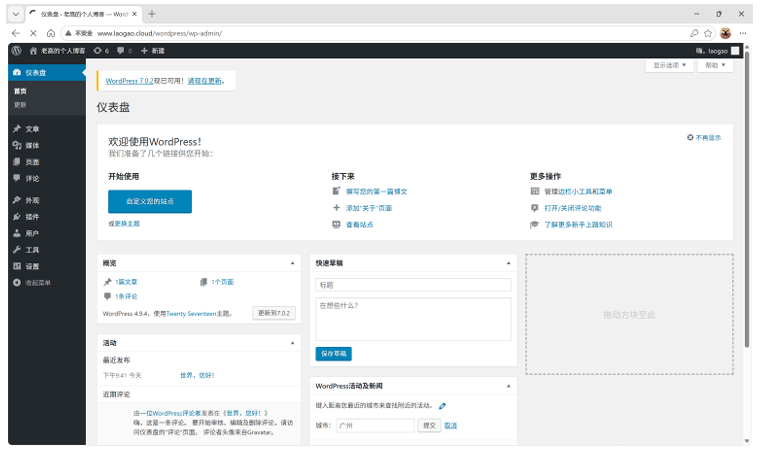Image resolution: width=762 pixels, height=452 pixels.
Task: Open the comments bubble in admin bar
Action: (x=124, y=51)
